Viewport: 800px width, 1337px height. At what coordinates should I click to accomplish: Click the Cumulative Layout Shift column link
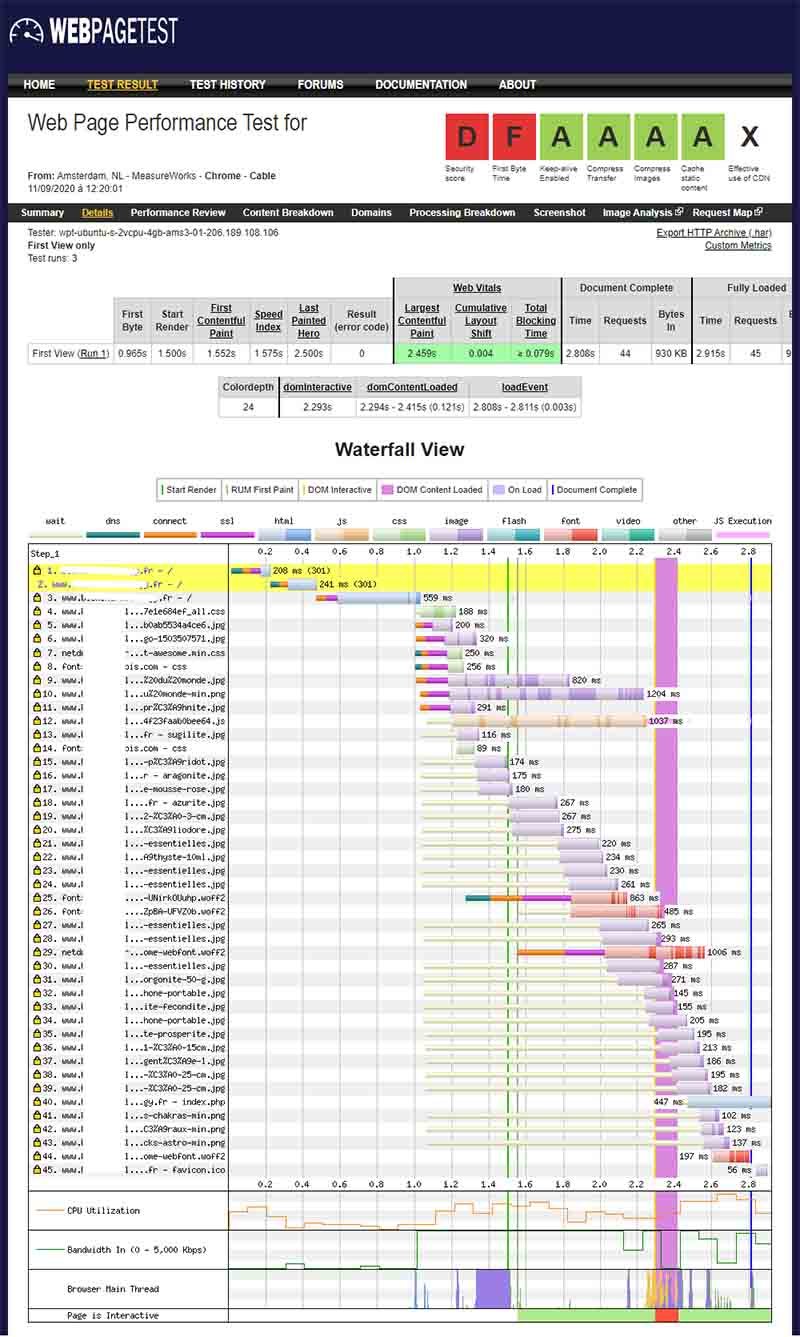[481, 320]
